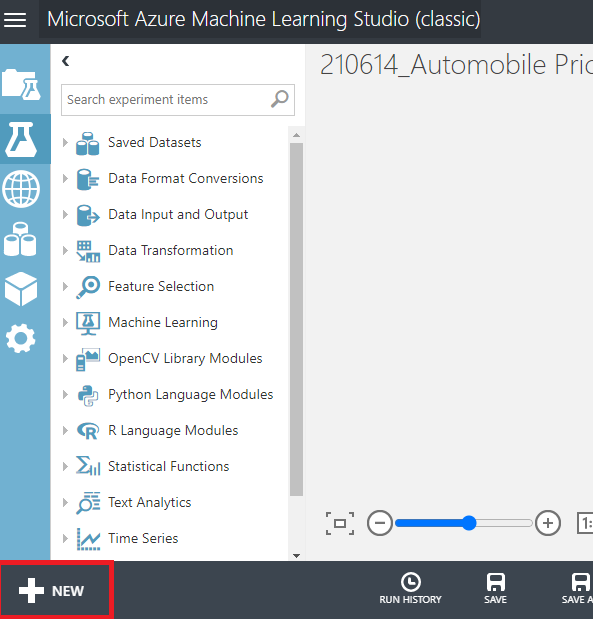
Task: Select the Experiments flask sidebar icon
Action: tap(21, 139)
